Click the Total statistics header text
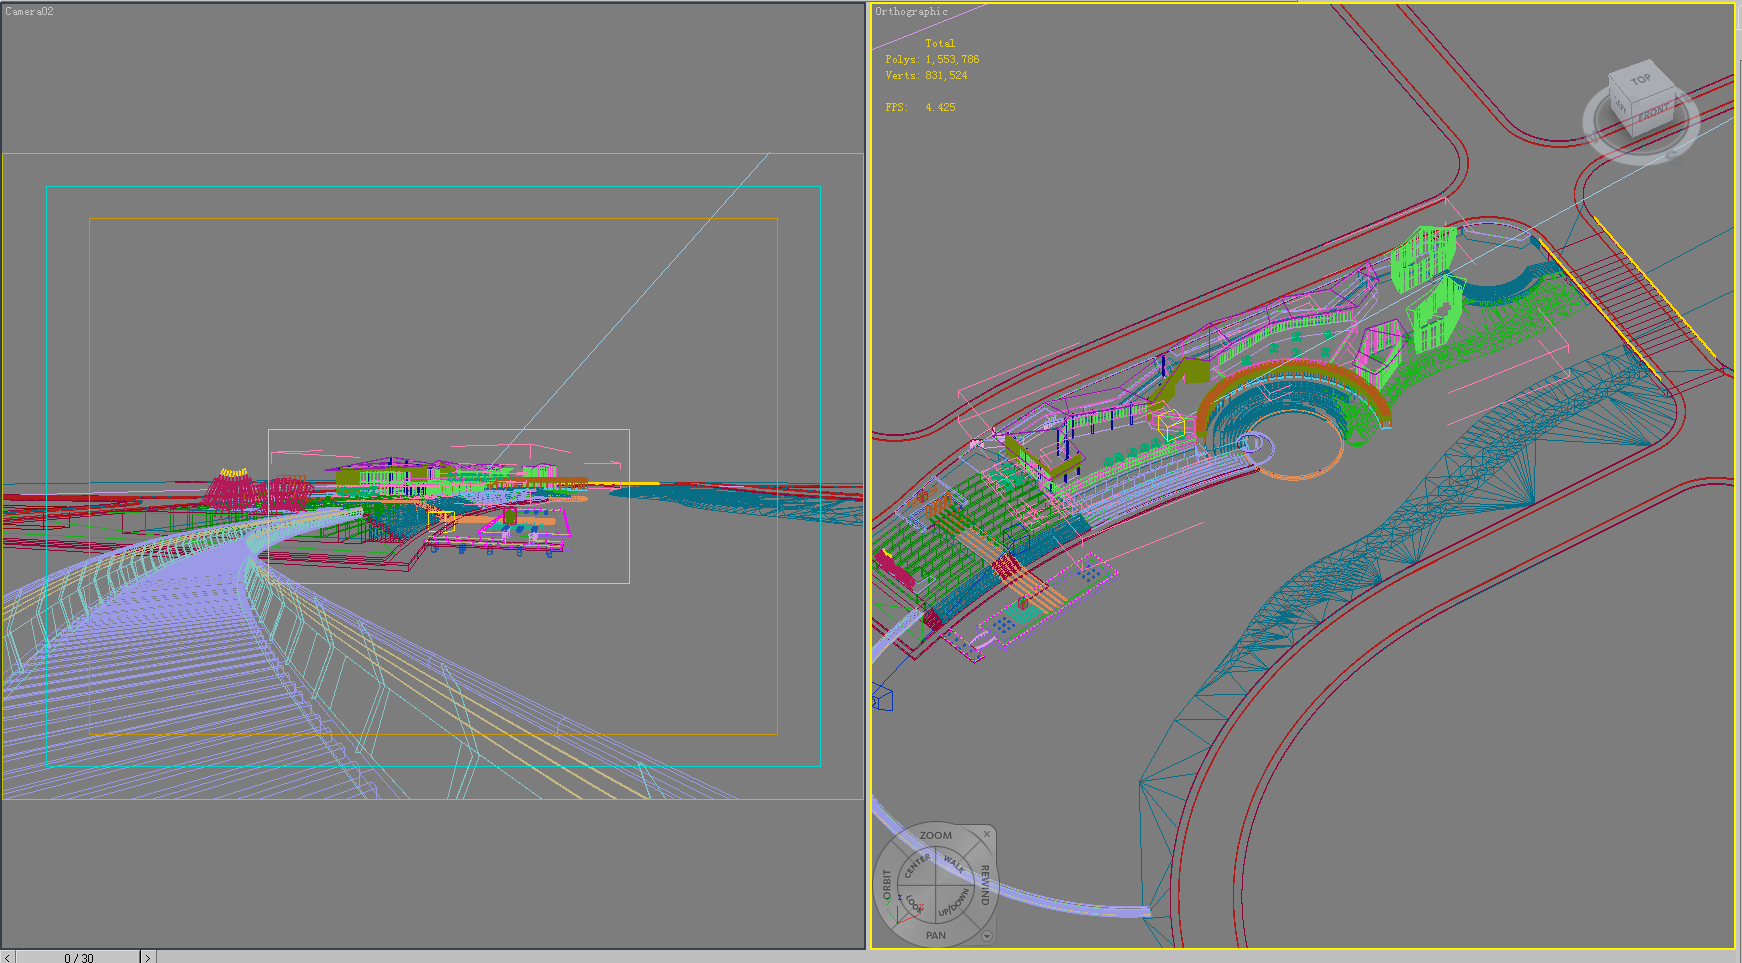This screenshot has width=1742, height=963. pos(940,44)
